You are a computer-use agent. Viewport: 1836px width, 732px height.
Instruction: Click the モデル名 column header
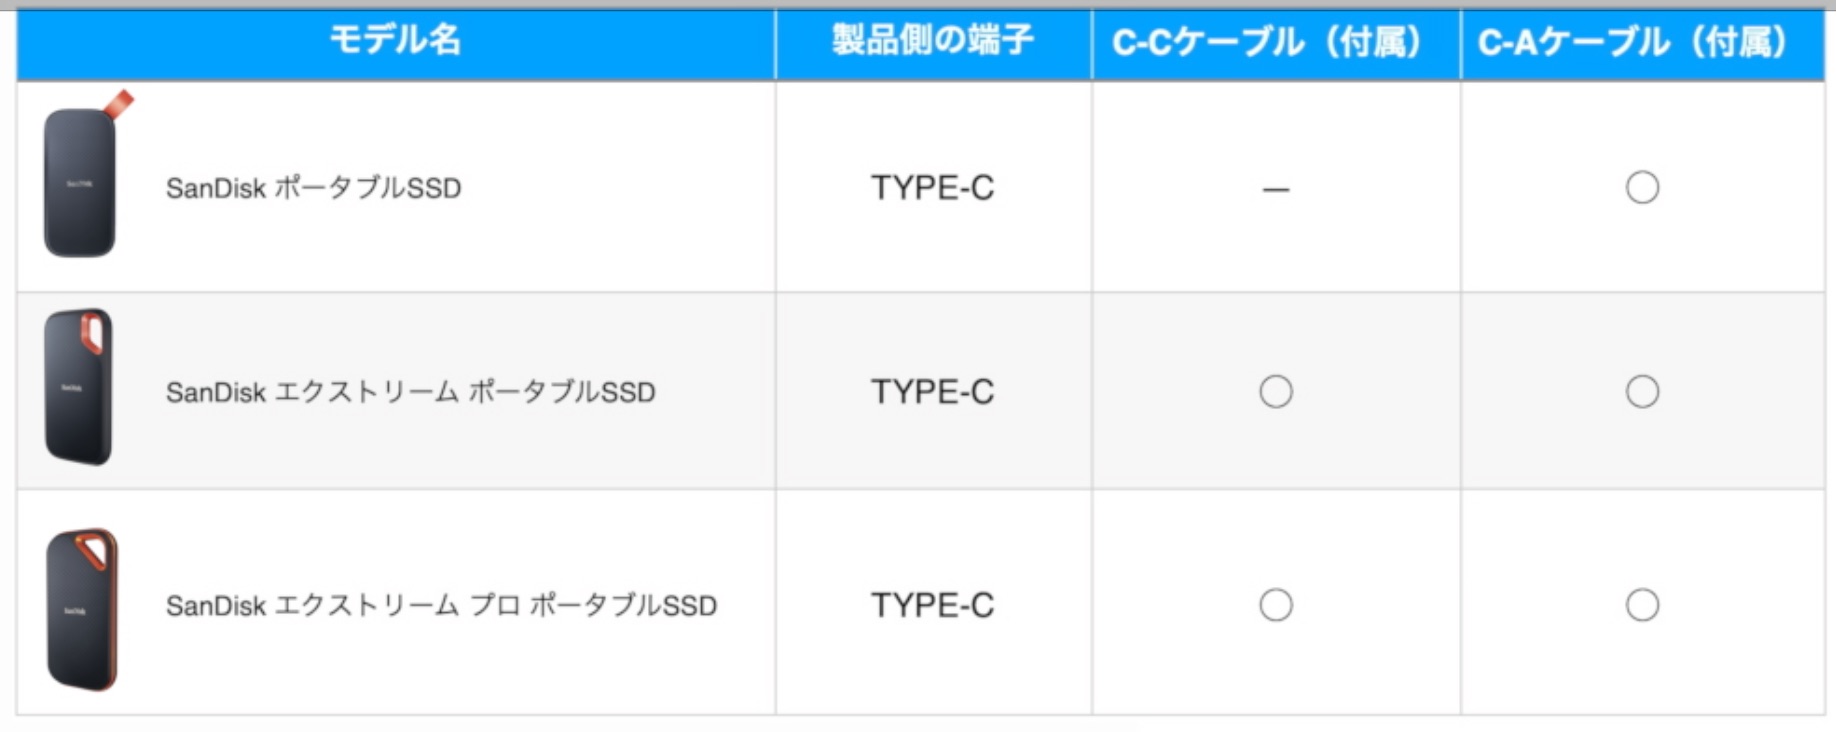point(395,40)
